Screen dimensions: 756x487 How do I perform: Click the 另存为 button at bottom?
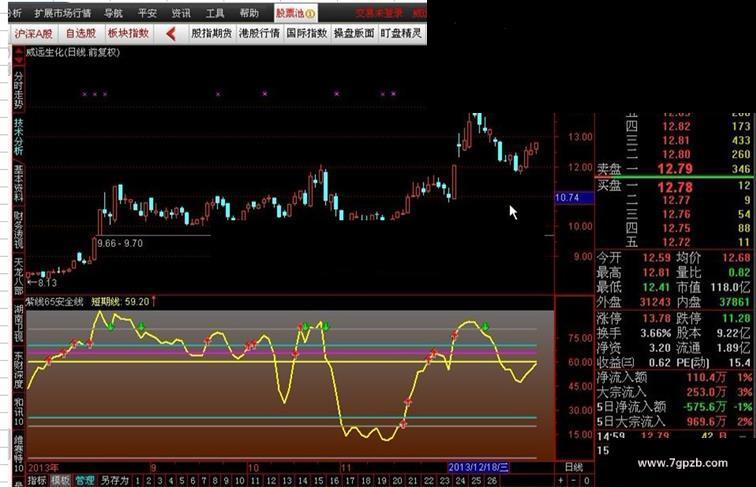(x=114, y=480)
